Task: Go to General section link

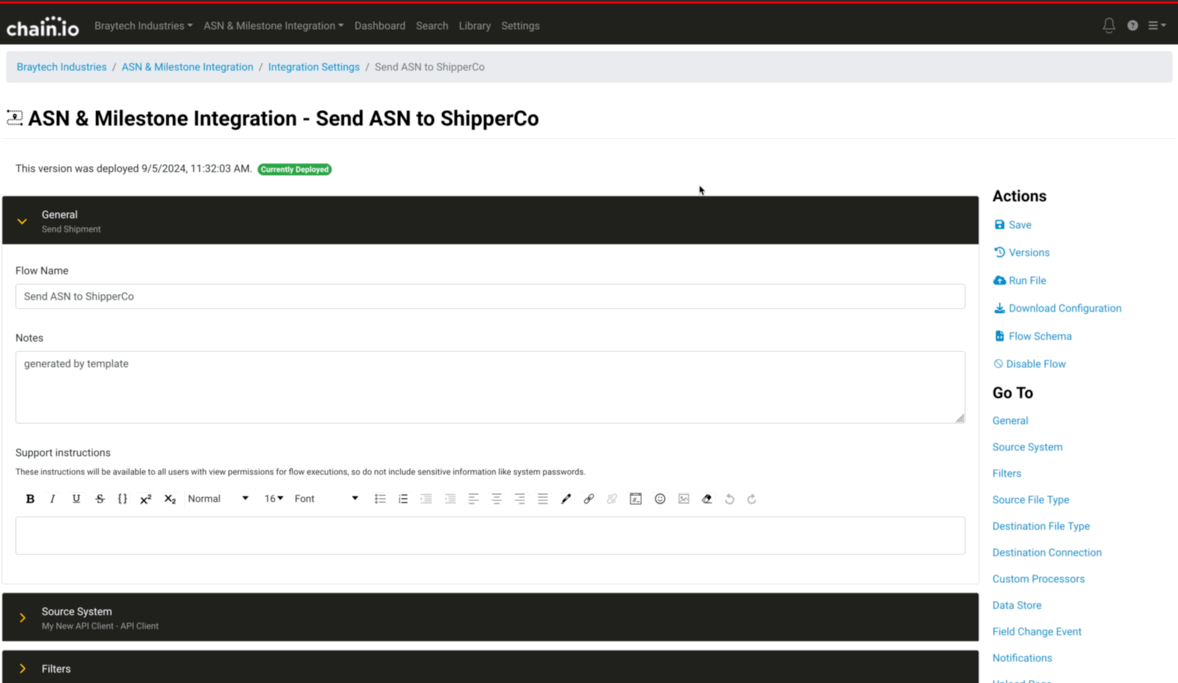Action: (x=1010, y=421)
